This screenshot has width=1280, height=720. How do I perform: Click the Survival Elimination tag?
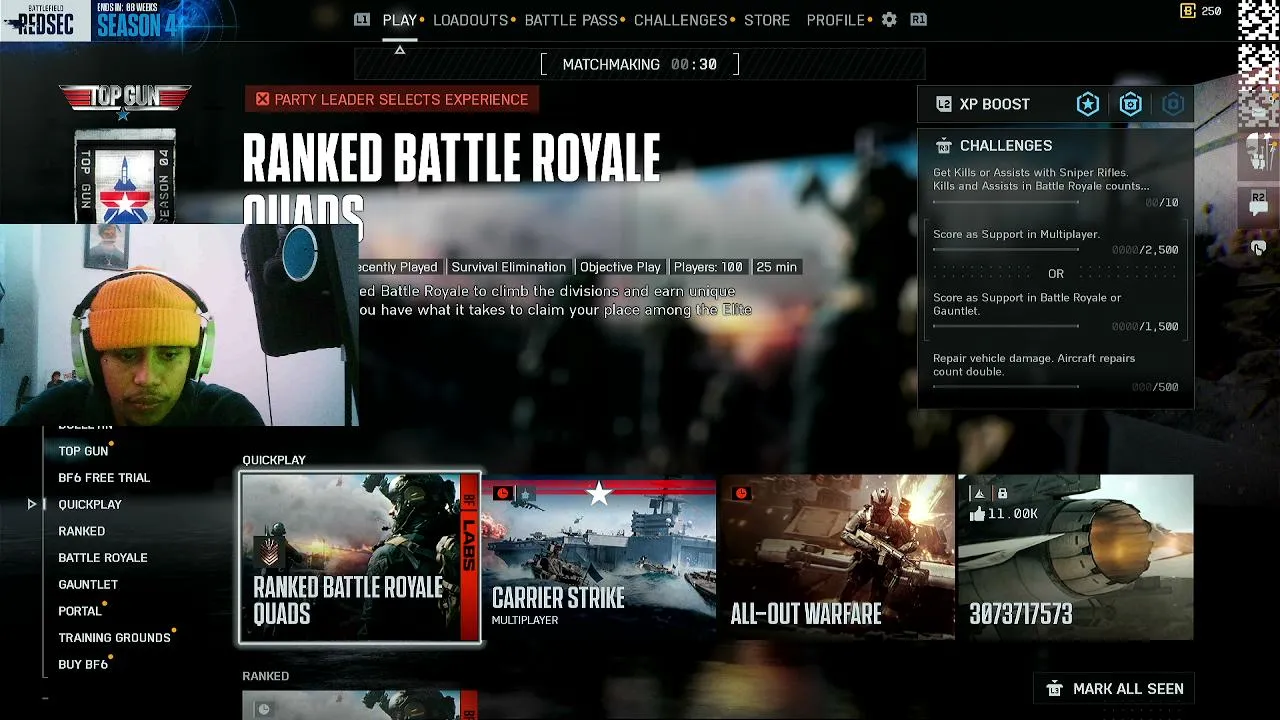[508, 267]
